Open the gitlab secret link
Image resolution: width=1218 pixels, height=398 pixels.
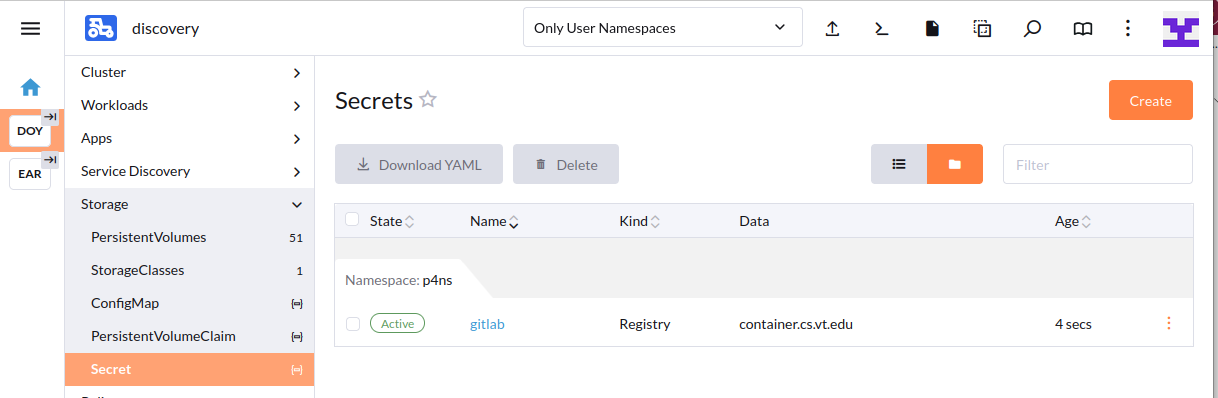tap(487, 324)
